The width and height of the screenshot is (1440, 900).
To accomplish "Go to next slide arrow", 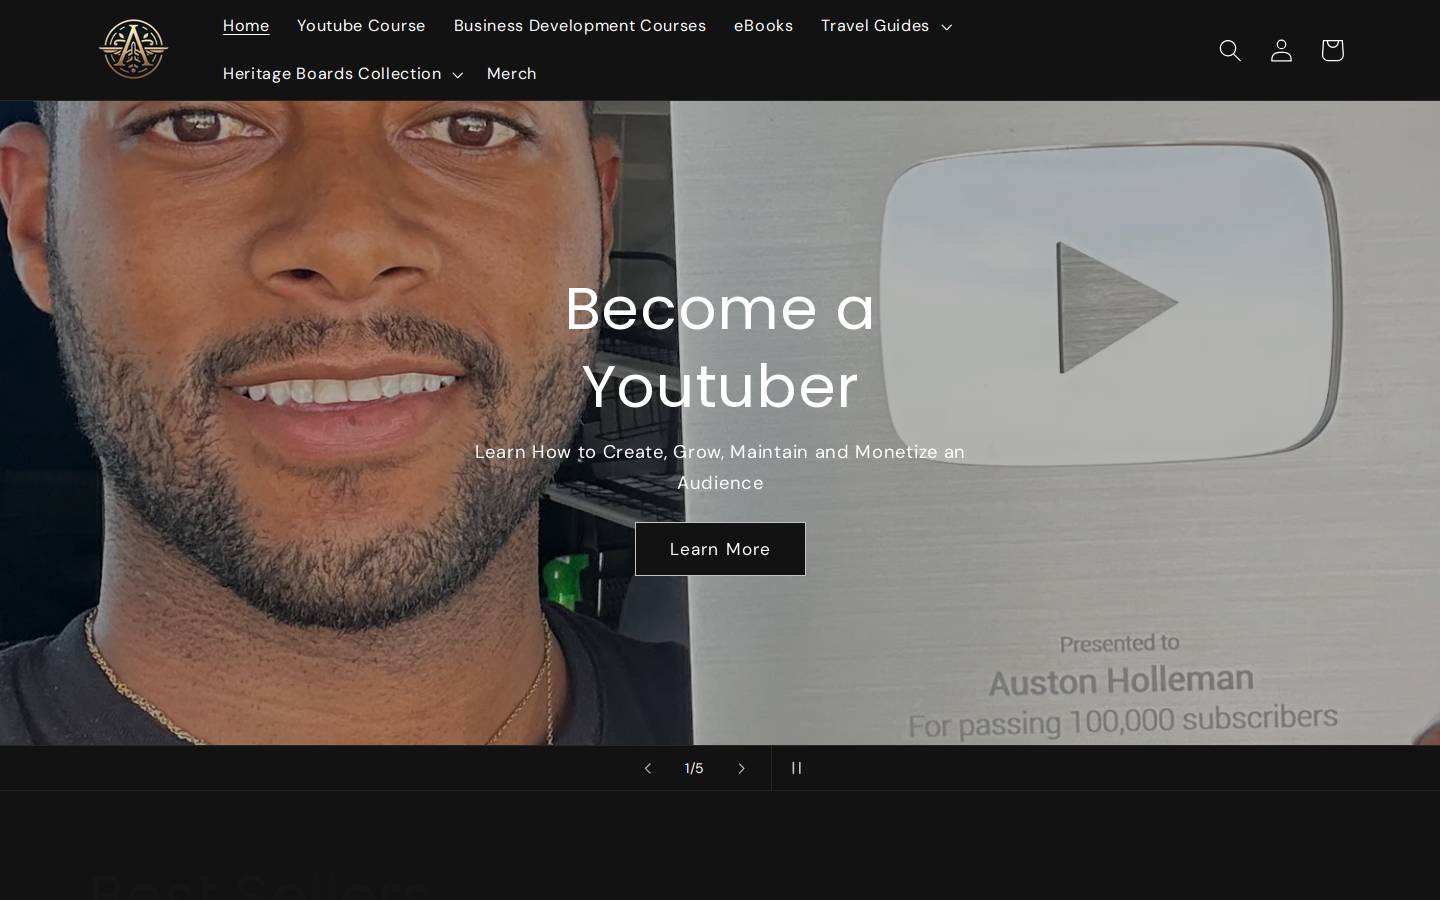I will point(741,768).
